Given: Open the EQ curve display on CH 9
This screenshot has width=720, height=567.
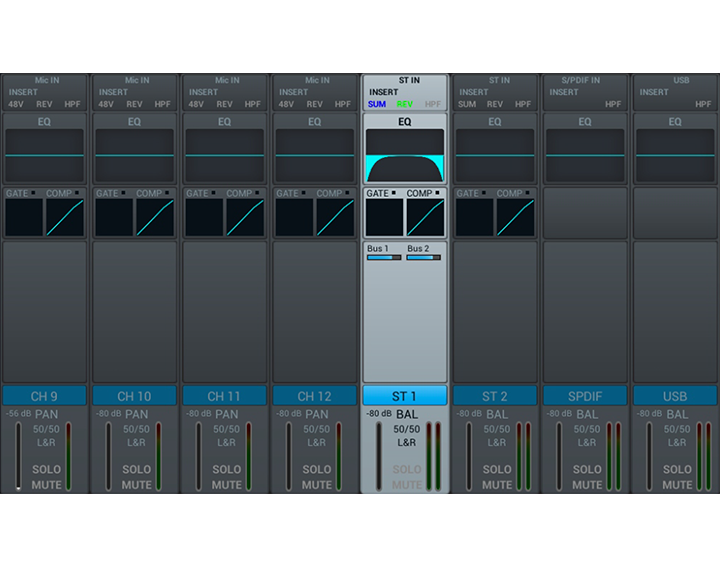Looking at the screenshot, I should pyautogui.click(x=44, y=155).
